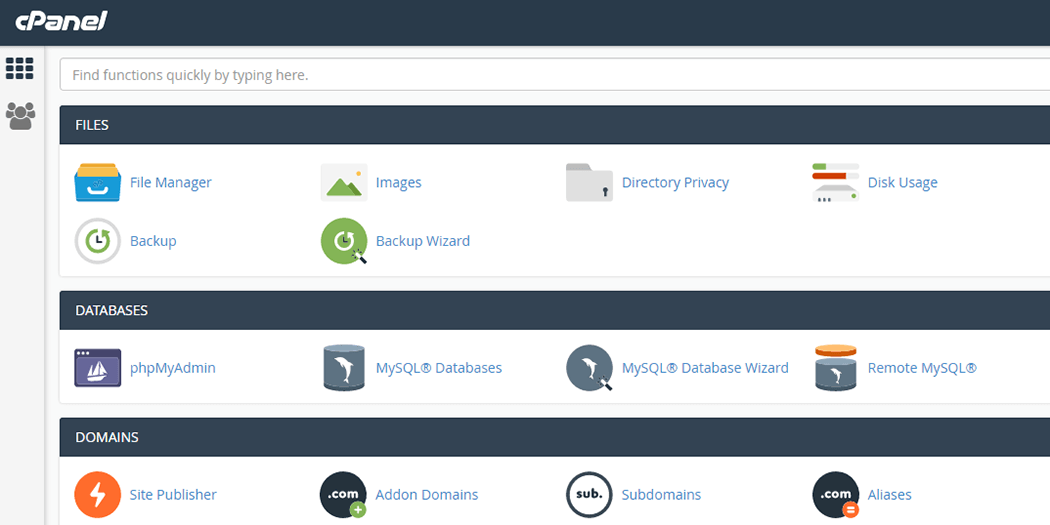
Task: Open the Backup link
Action: (153, 241)
